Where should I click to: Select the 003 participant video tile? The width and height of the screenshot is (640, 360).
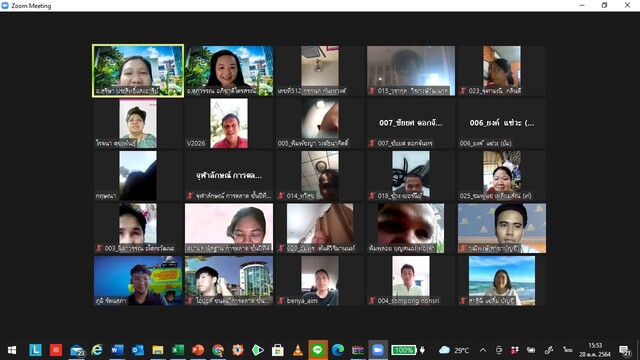138,228
